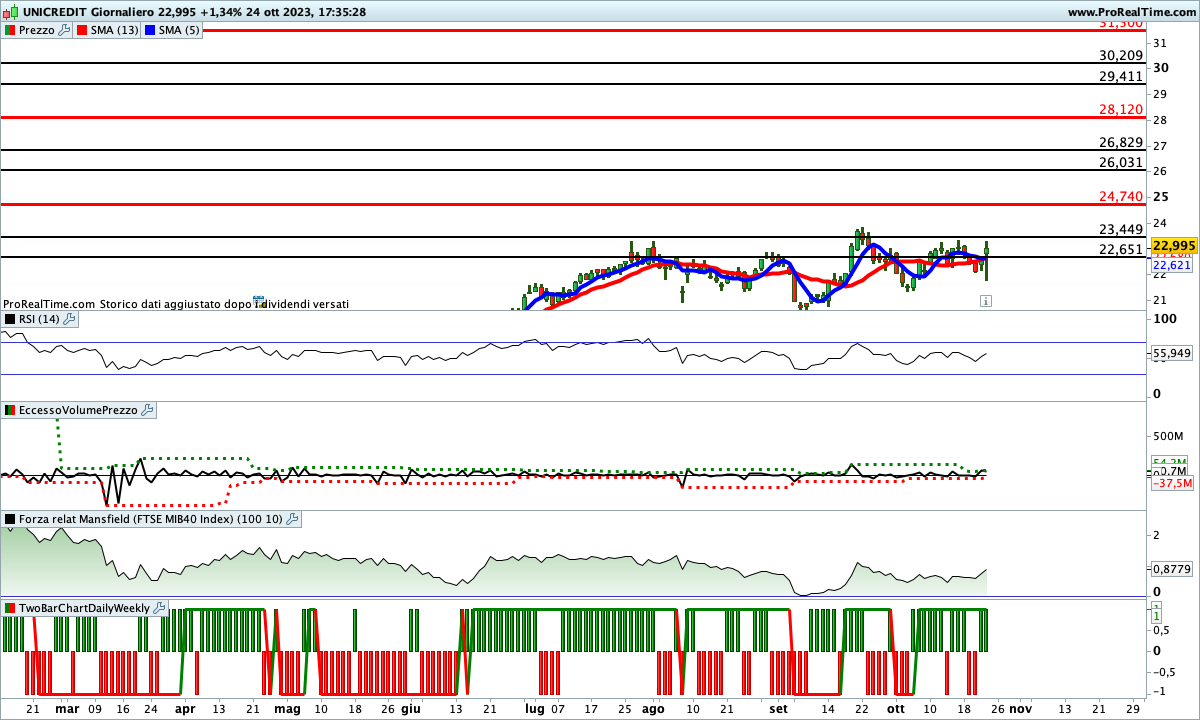Screen dimensions: 1200x720
Task: Select the SMA (13) indicator label
Action: tap(113, 30)
